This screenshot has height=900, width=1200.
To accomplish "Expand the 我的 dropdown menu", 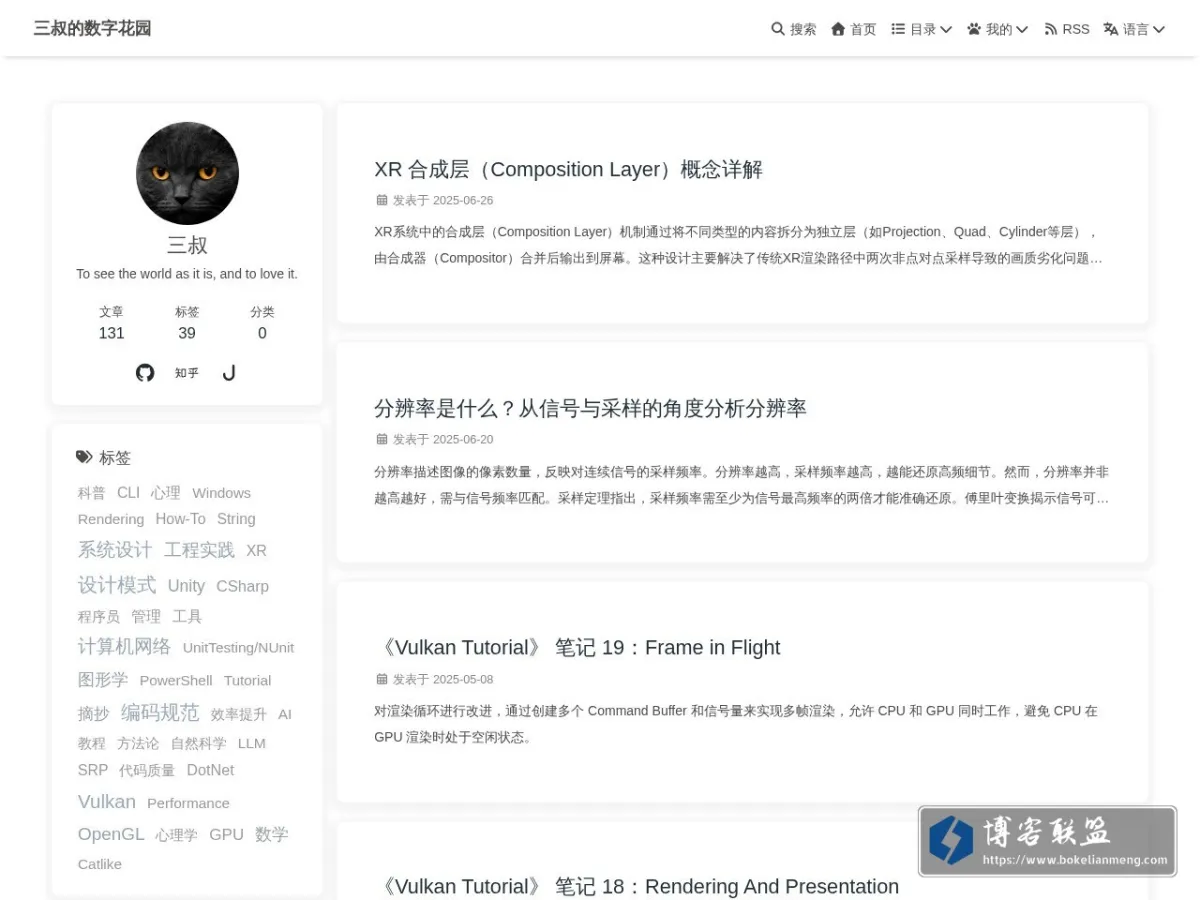I will coord(998,29).
